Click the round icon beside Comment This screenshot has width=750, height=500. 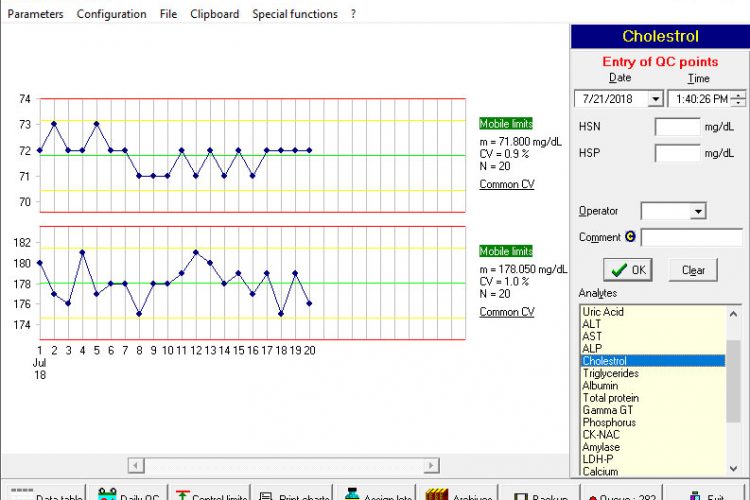(630, 237)
